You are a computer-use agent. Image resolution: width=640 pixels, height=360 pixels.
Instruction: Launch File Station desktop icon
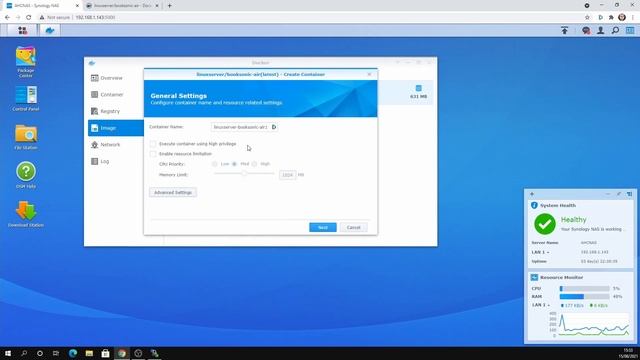(x=26, y=137)
